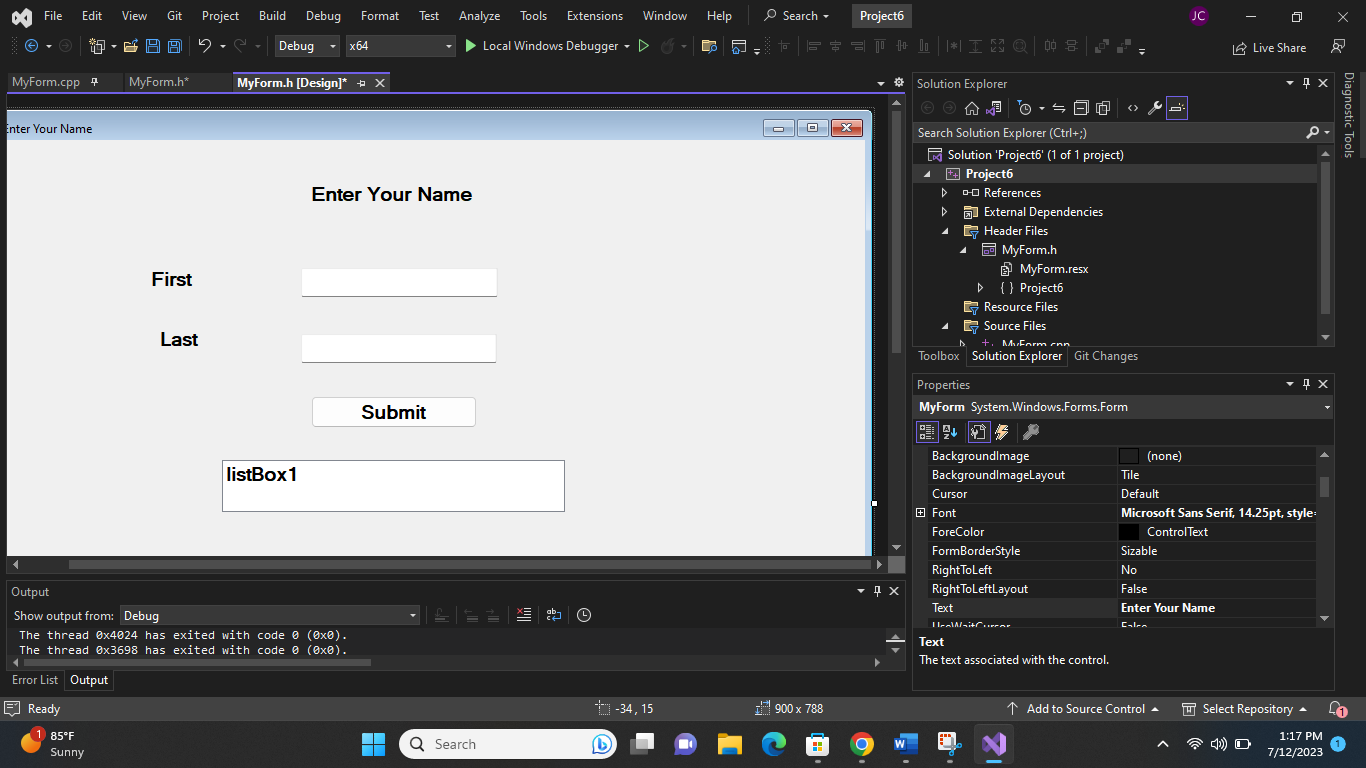Viewport: 1366px width, 768px height.
Task: Open the Debug configuration dropdown
Action: pos(333,45)
